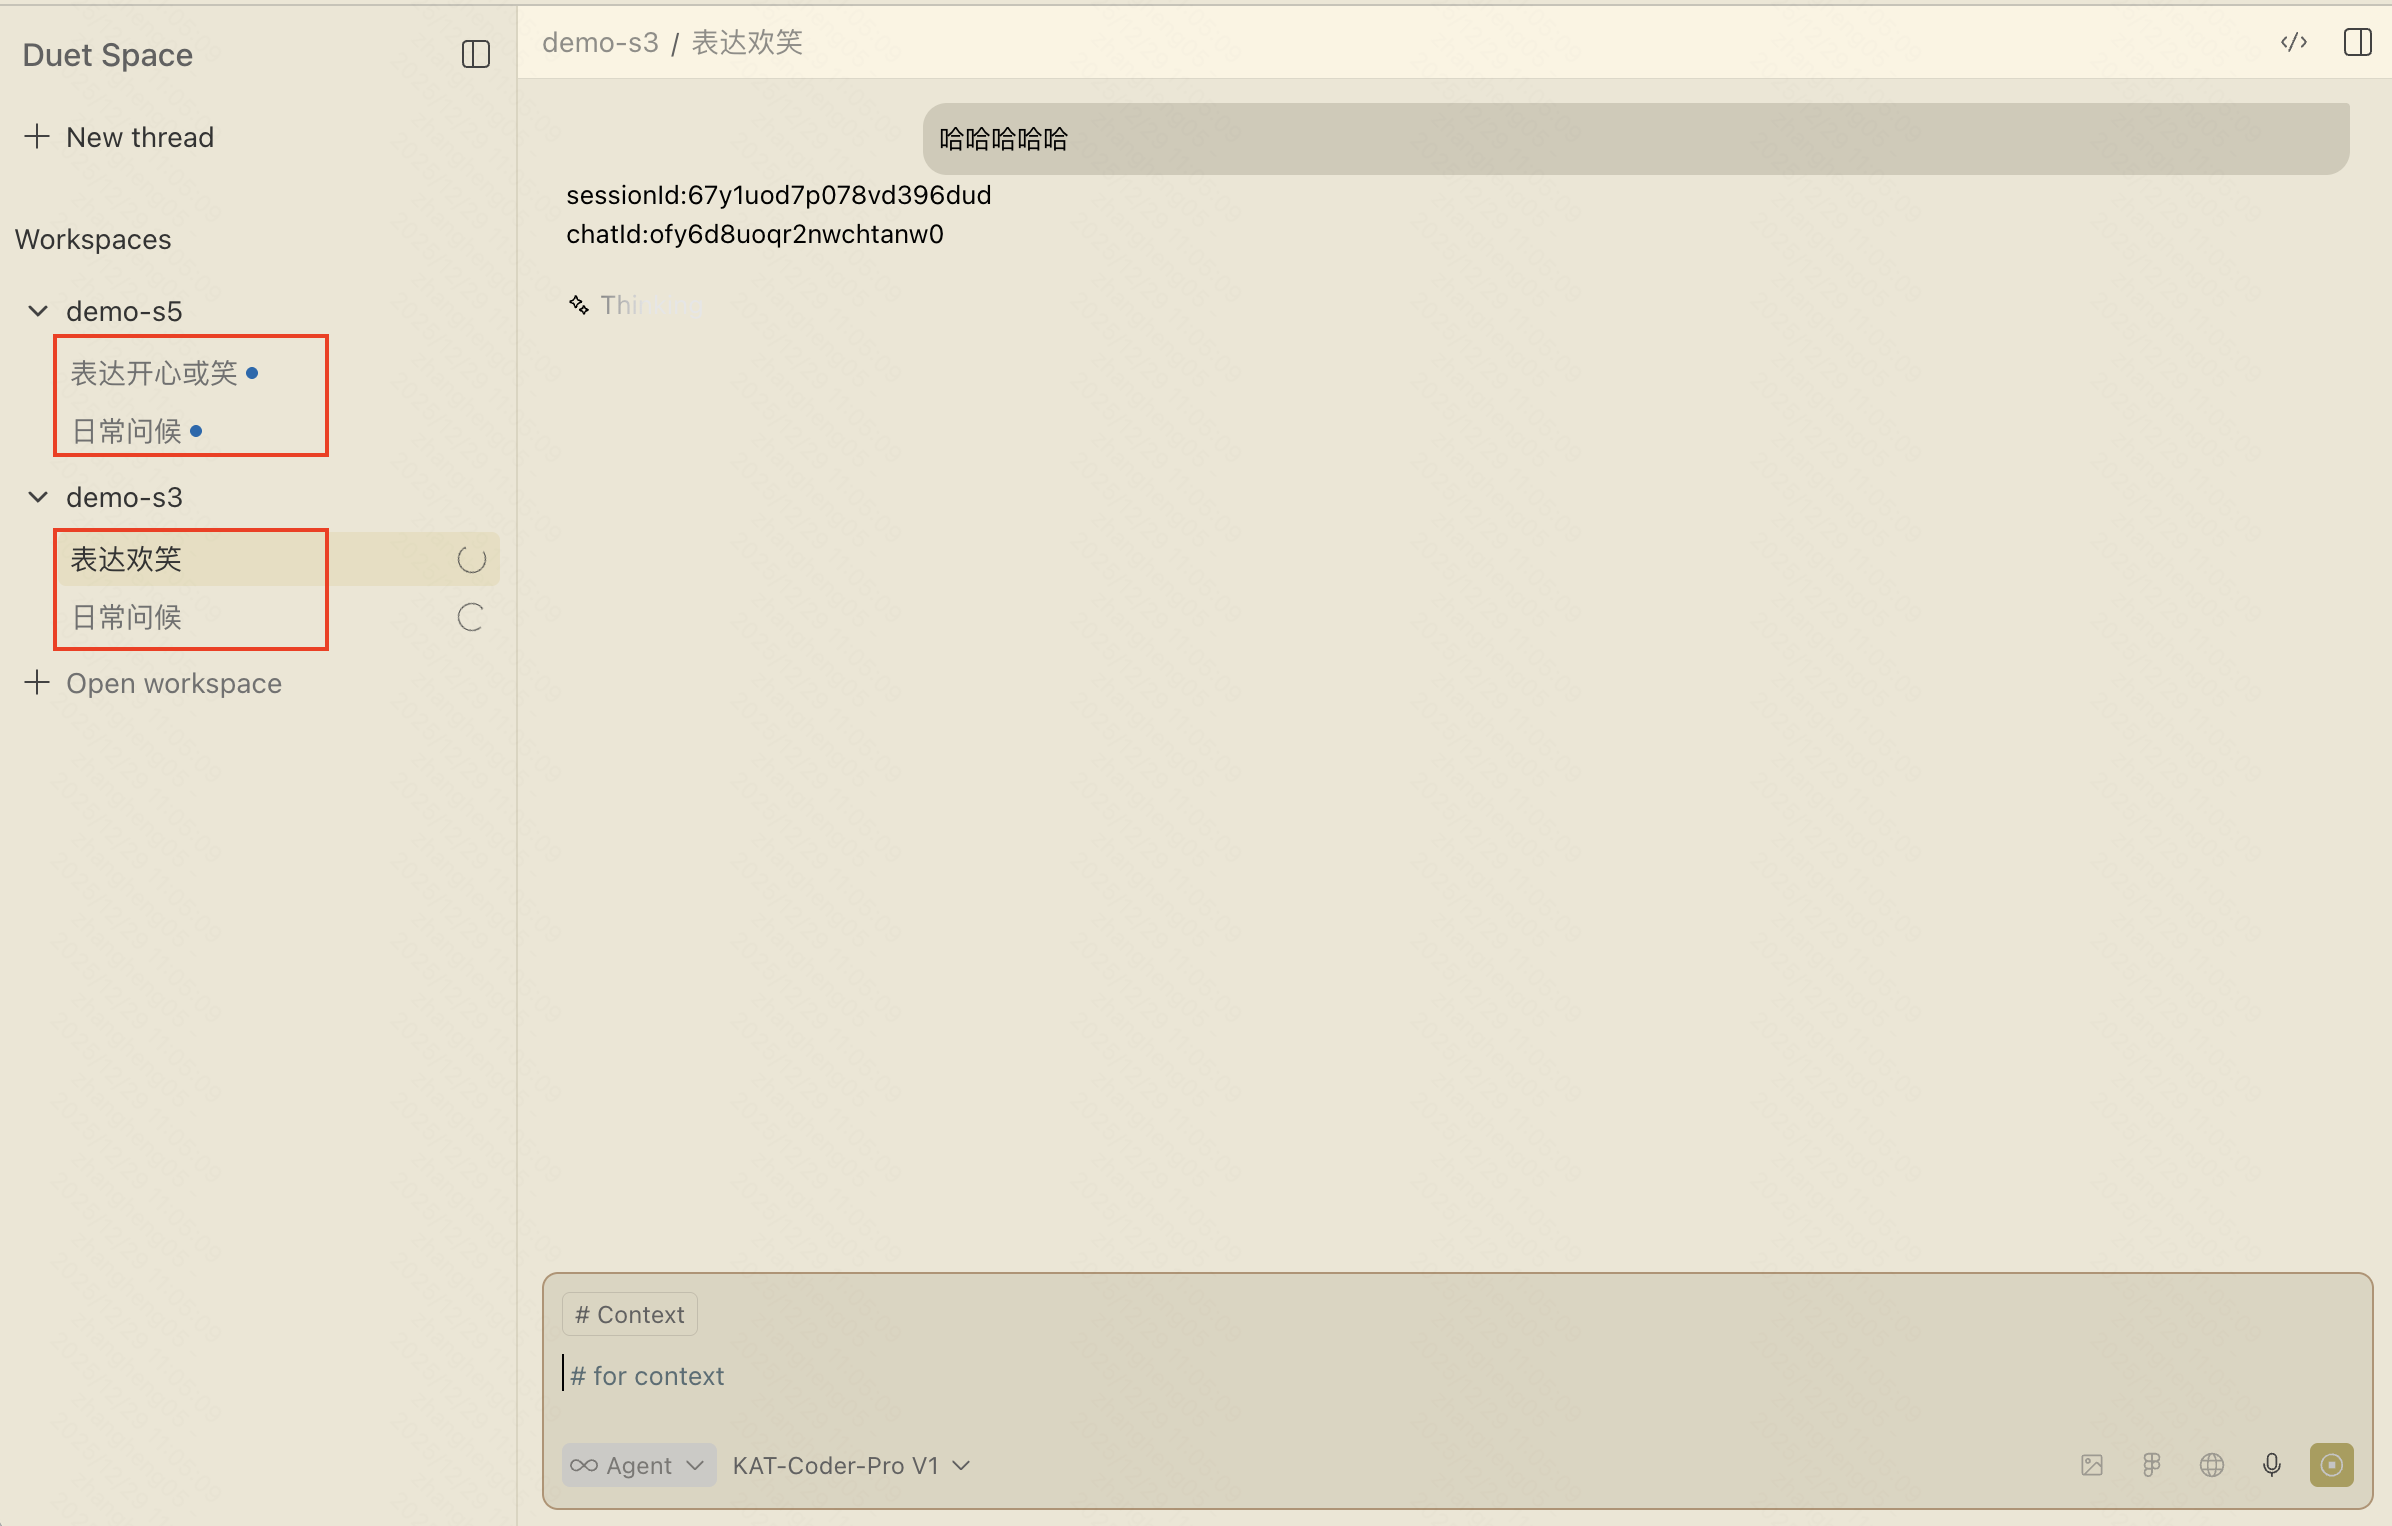Image resolution: width=2392 pixels, height=1526 pixels.
Task: Click the sparkle Thinking indicator
Action: (x=579, y=304)
